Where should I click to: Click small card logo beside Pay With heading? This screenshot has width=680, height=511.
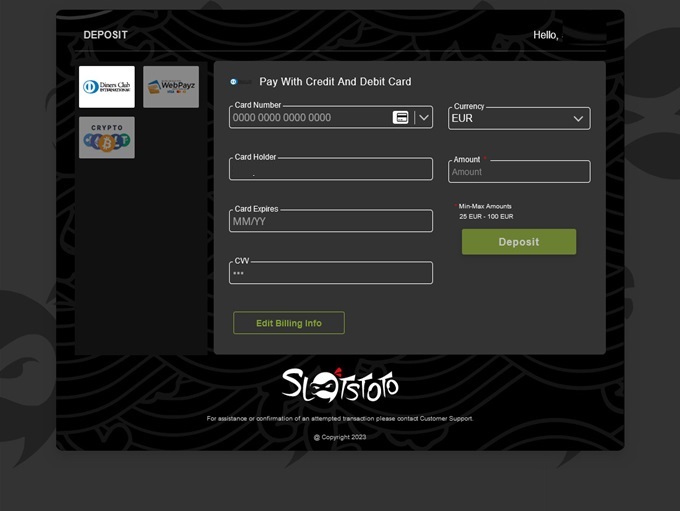point(240,82)
